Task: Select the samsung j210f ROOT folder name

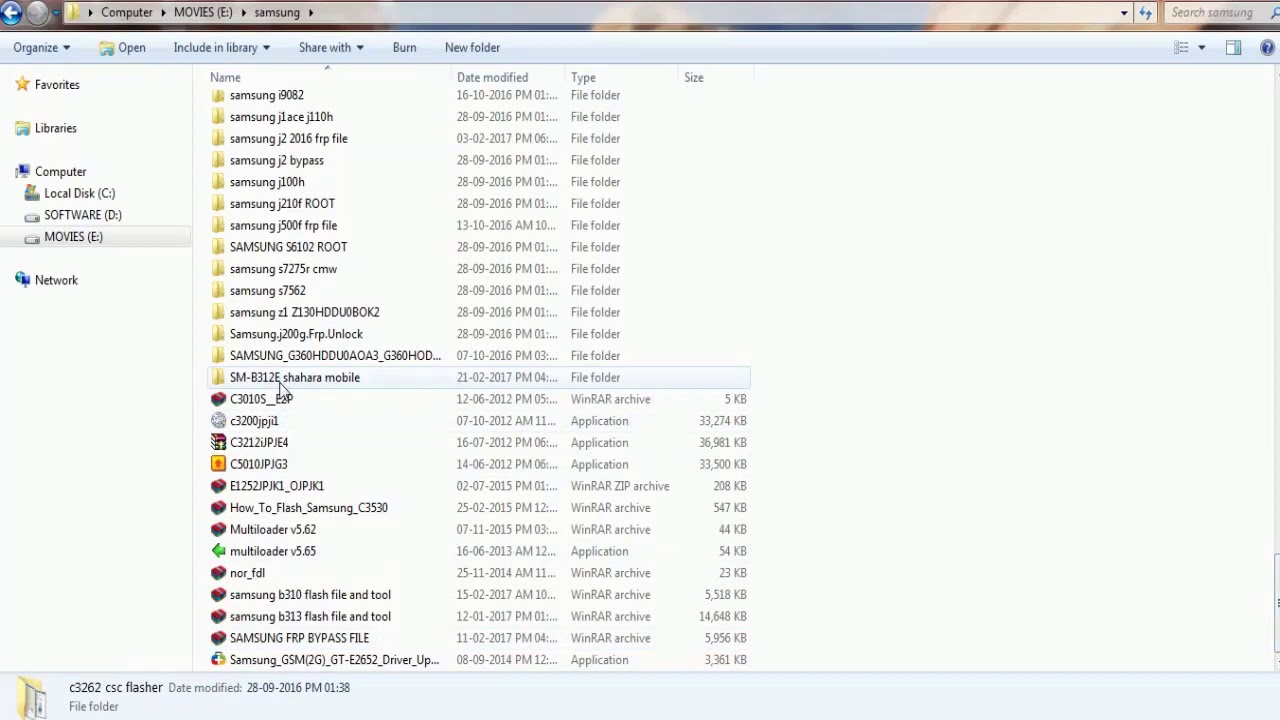Action: (x=282, y=204)
